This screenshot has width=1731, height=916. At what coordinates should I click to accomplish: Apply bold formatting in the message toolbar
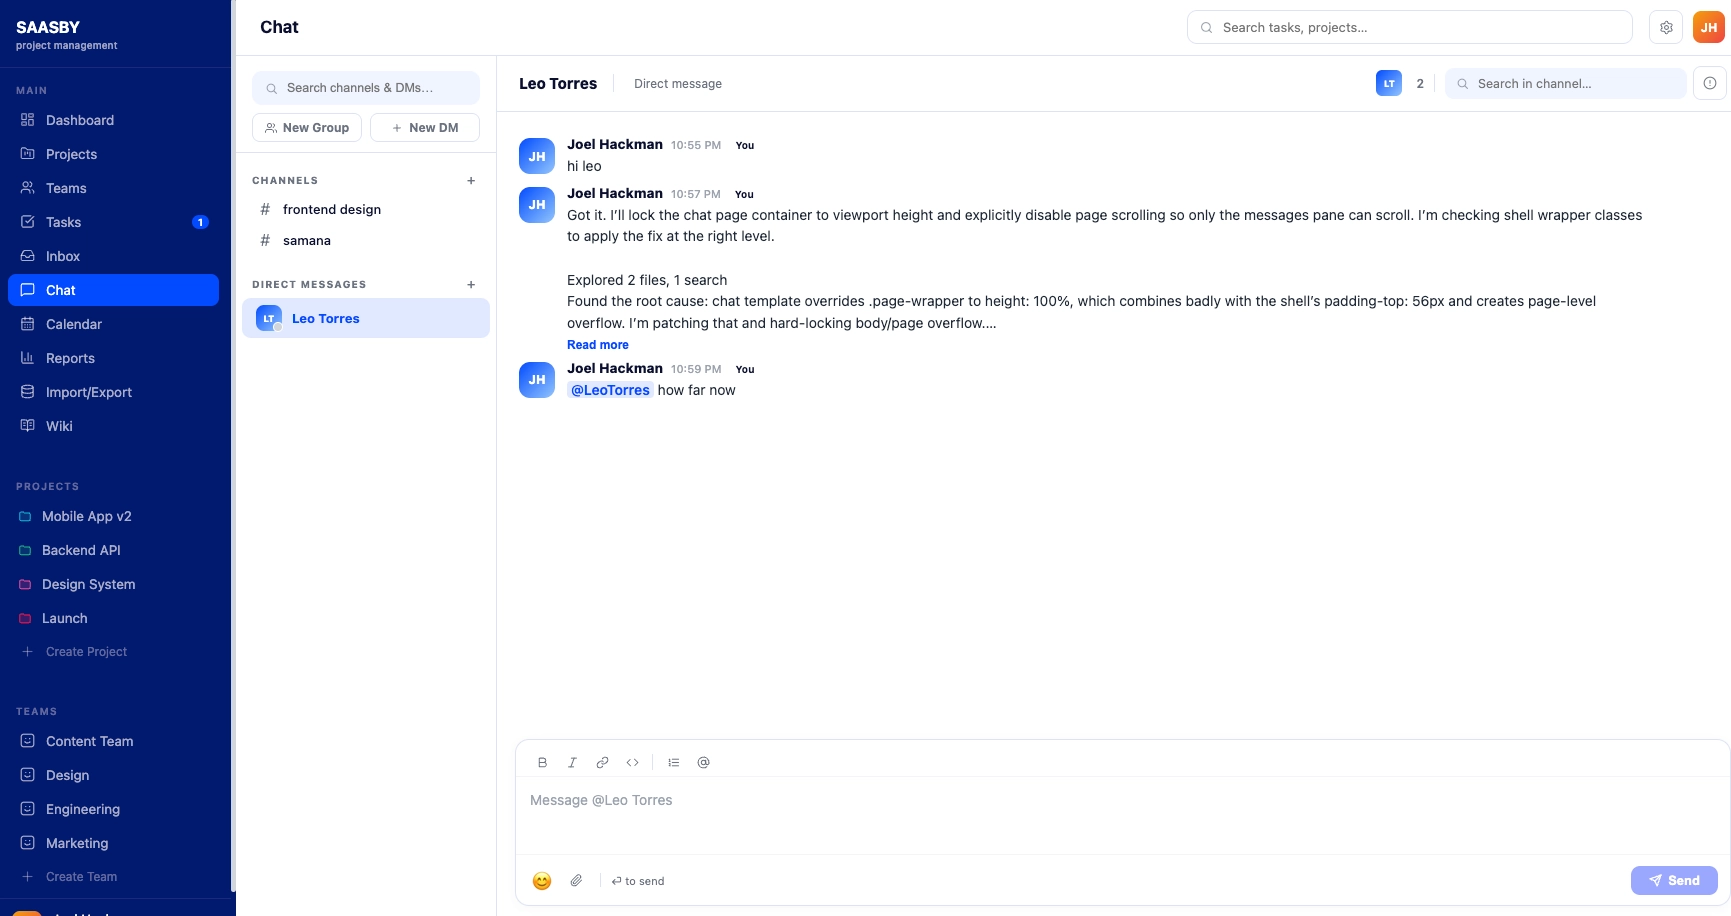coord(542,762)
